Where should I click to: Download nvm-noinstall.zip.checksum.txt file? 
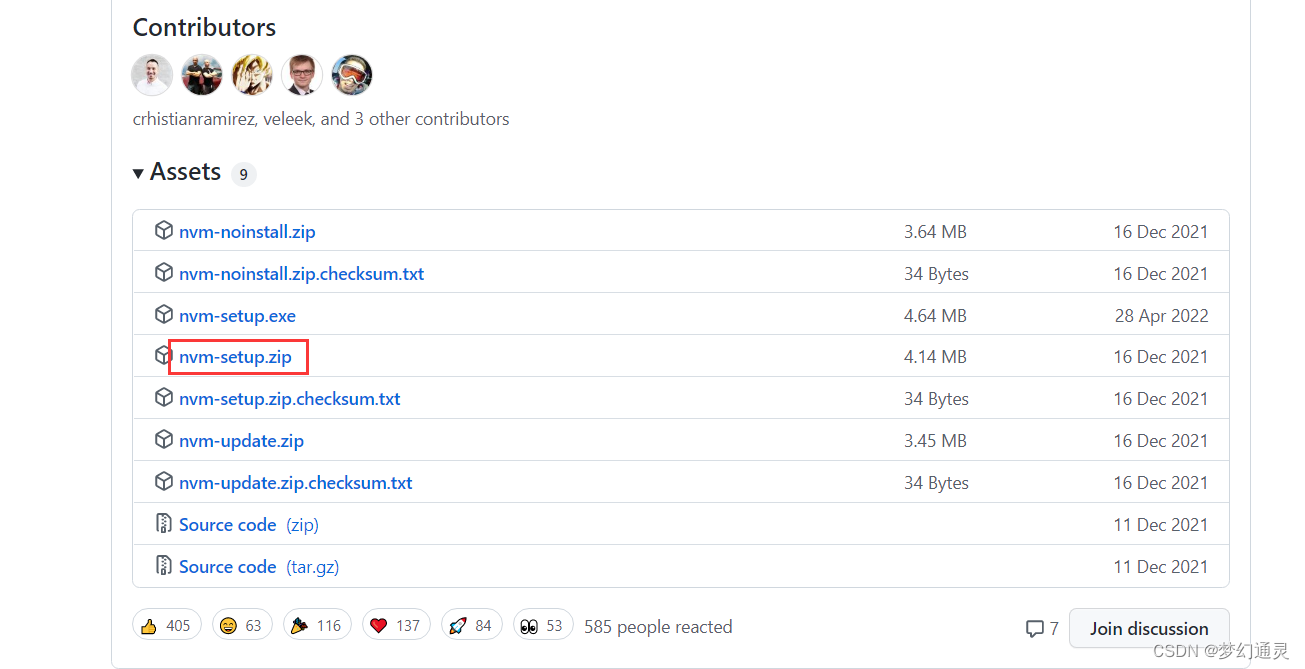(301, 274)
